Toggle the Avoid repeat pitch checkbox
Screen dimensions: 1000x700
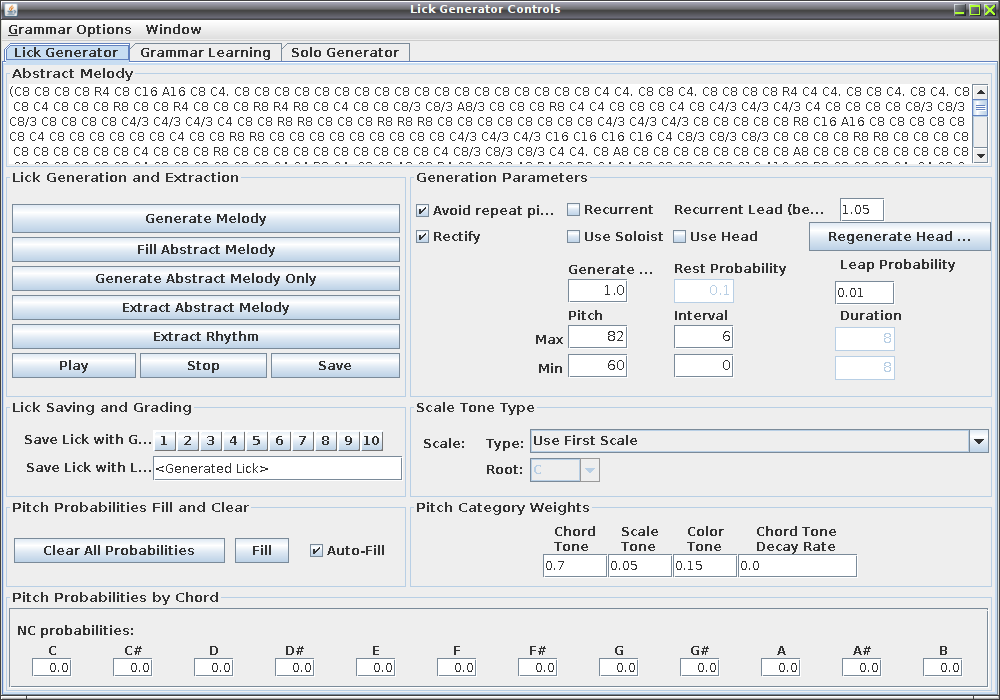point(422,210)
